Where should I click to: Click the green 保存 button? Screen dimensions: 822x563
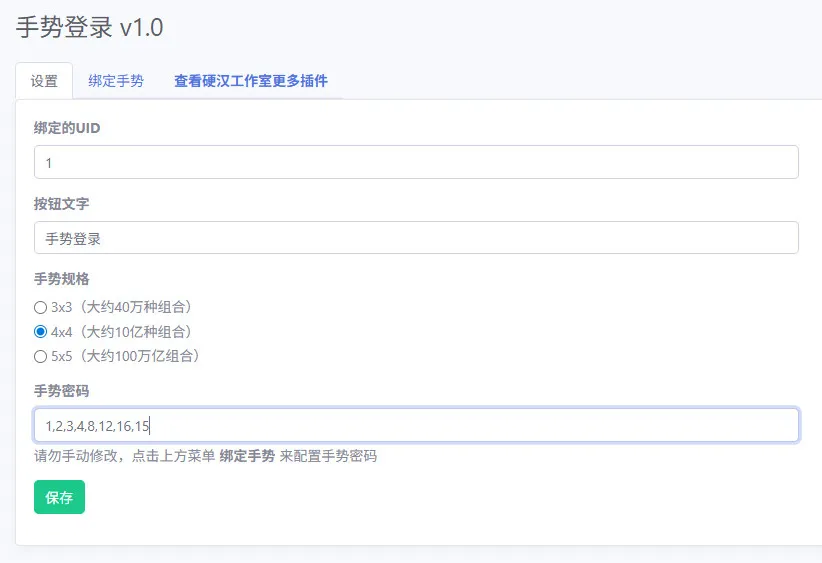point(59,497)
